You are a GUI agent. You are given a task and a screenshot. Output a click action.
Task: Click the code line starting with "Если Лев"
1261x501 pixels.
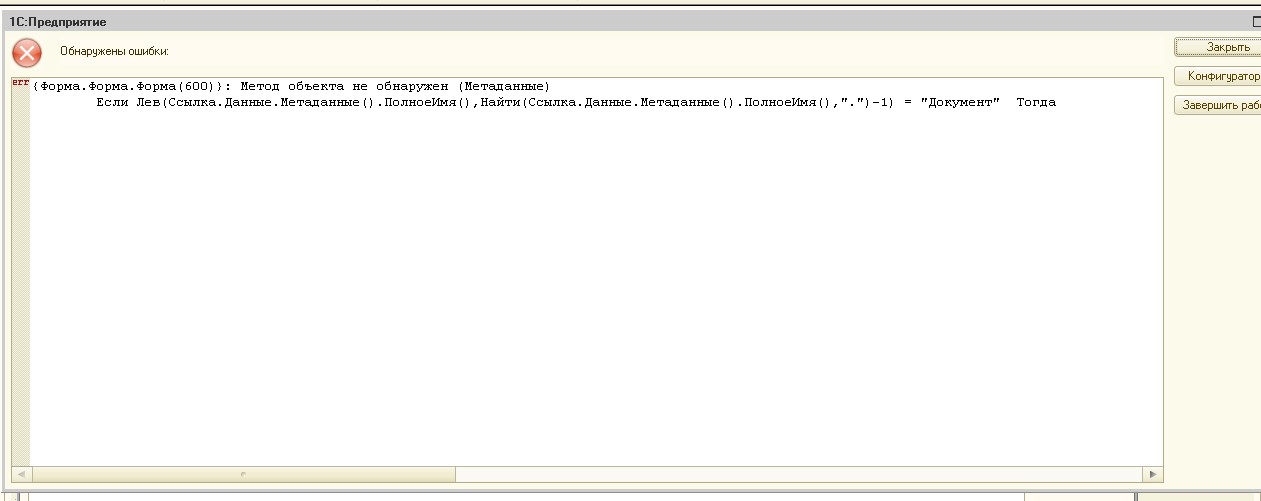[576, 102]
